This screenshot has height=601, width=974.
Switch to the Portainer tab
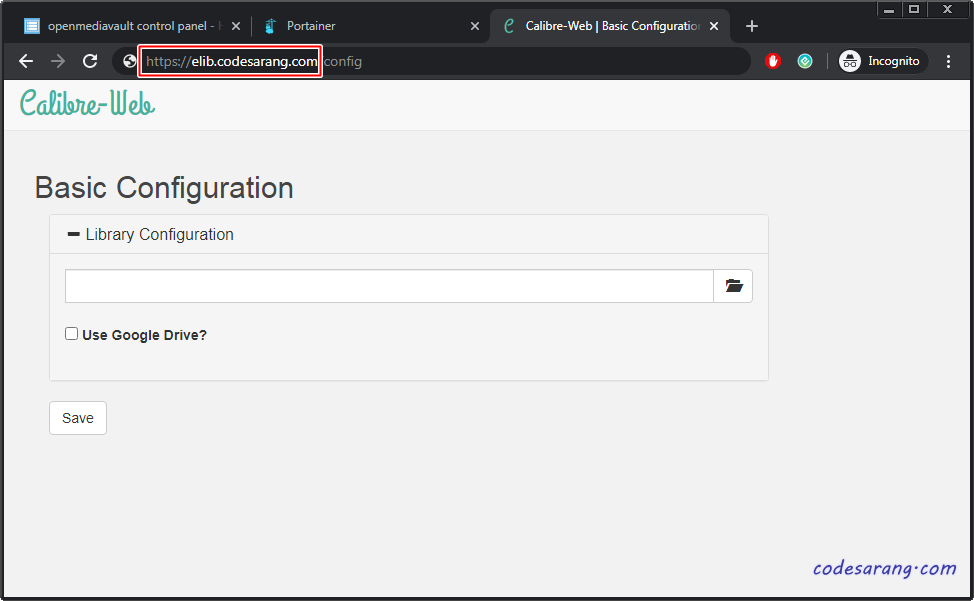[371, 26]
